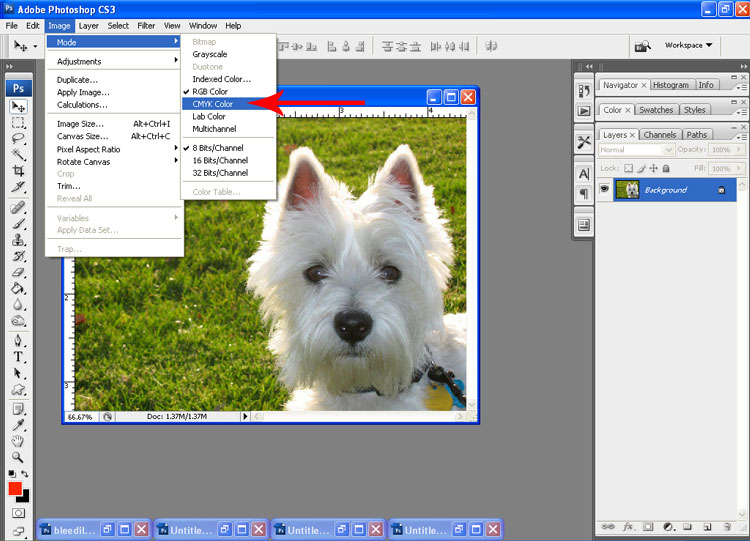Screen dimensions: 750x541
Task: Switch to the Histogram tab
Action: point(671,85)
